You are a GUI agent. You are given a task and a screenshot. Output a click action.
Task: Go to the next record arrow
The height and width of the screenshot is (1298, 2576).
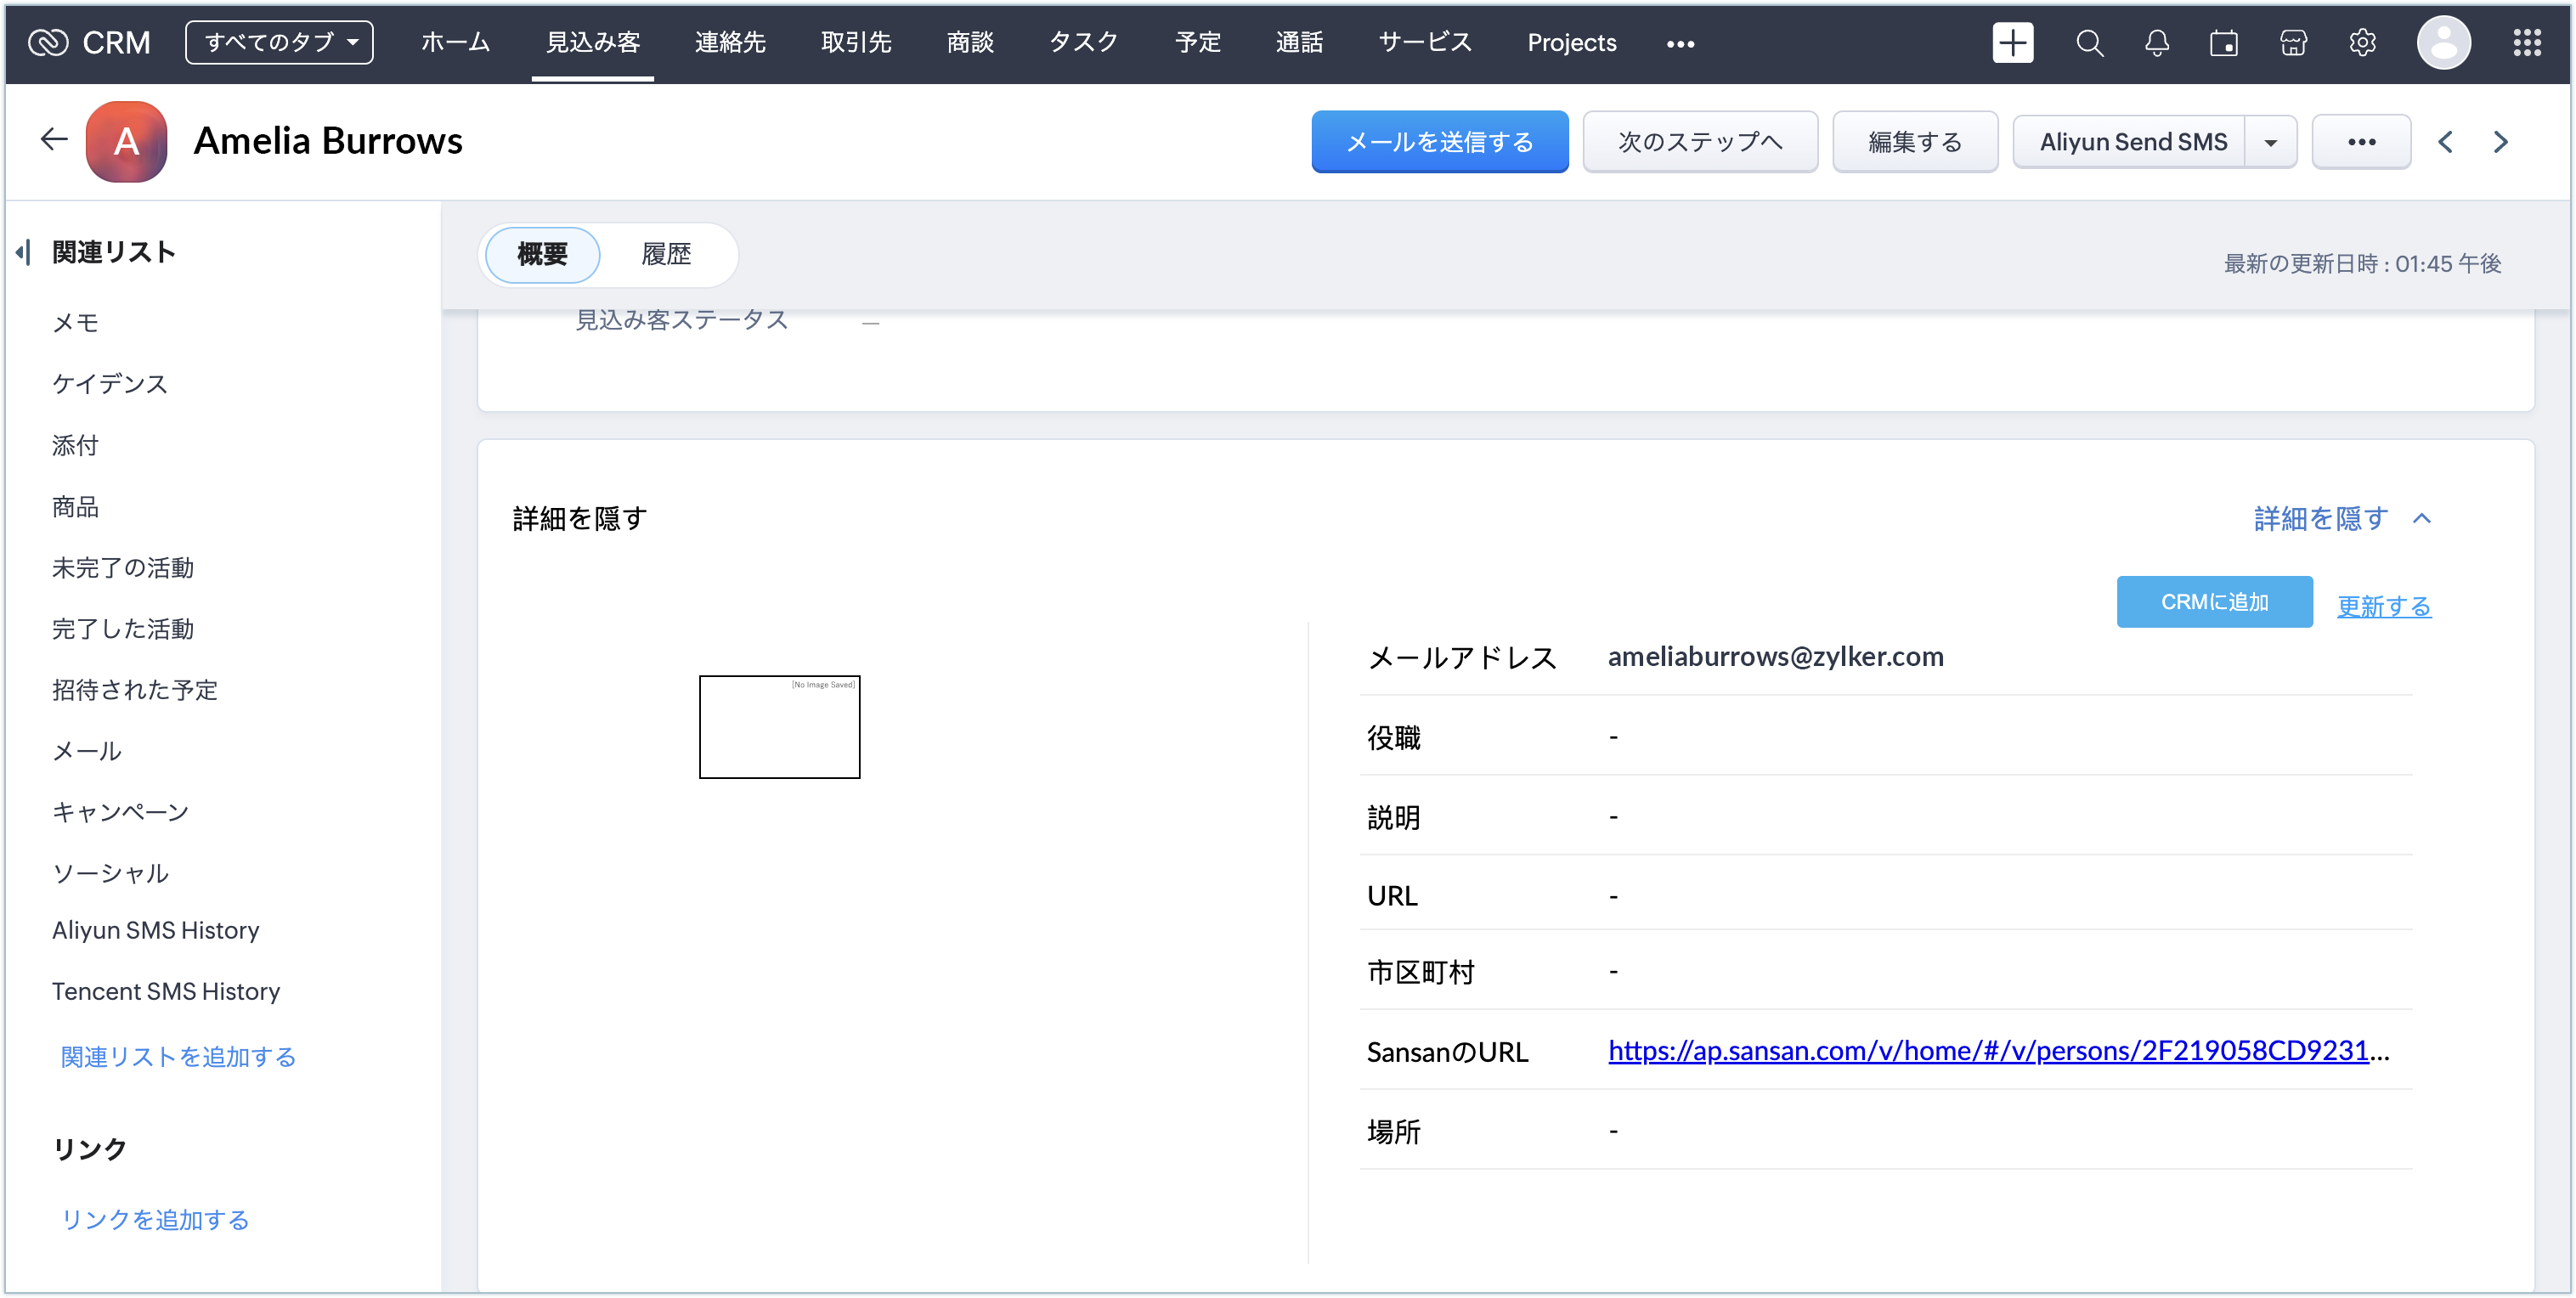tap(2500, 142)
